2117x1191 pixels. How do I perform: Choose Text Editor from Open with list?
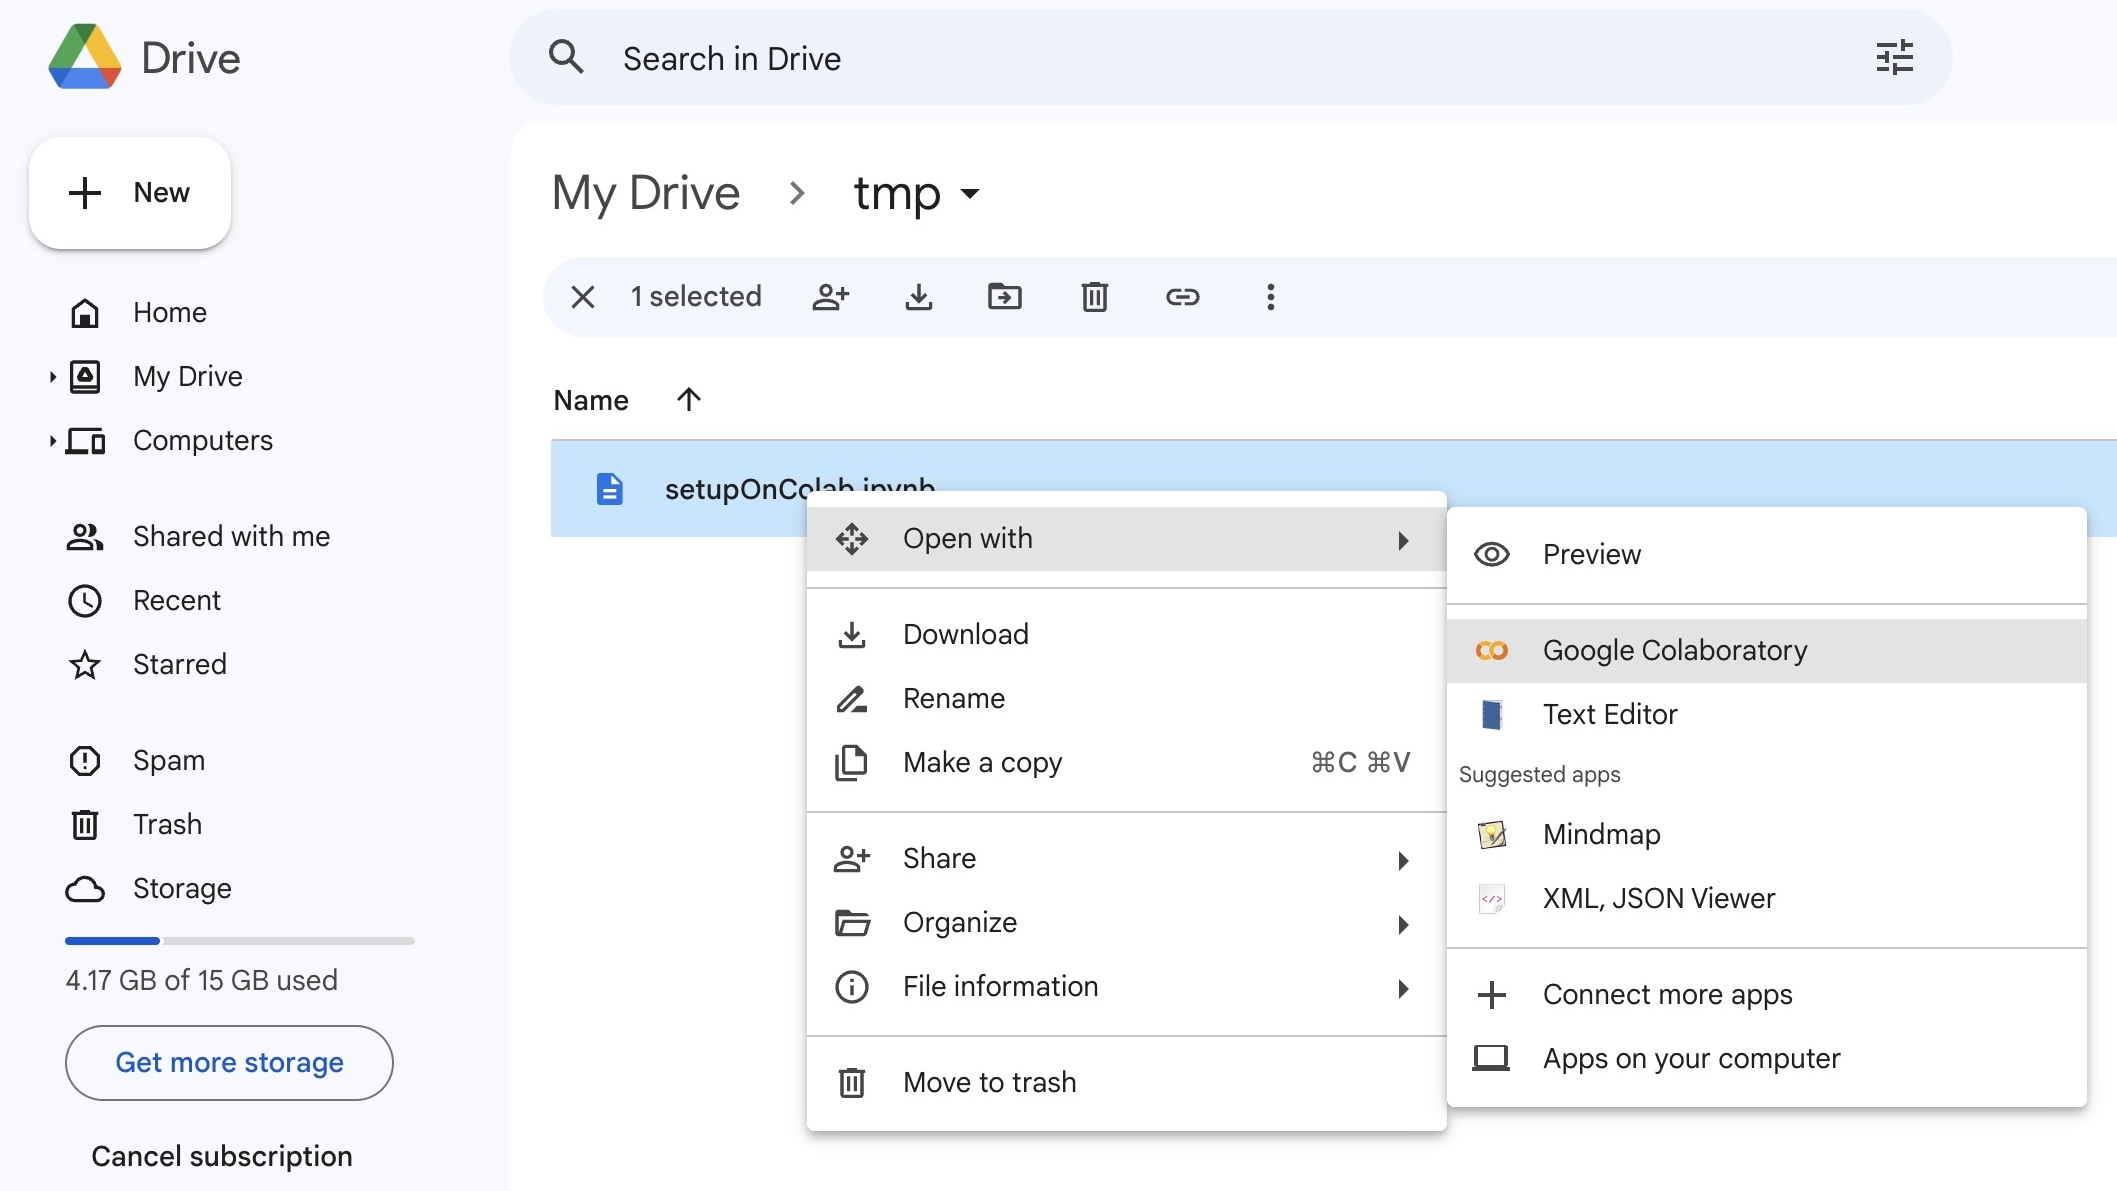tap(1609, 715)
